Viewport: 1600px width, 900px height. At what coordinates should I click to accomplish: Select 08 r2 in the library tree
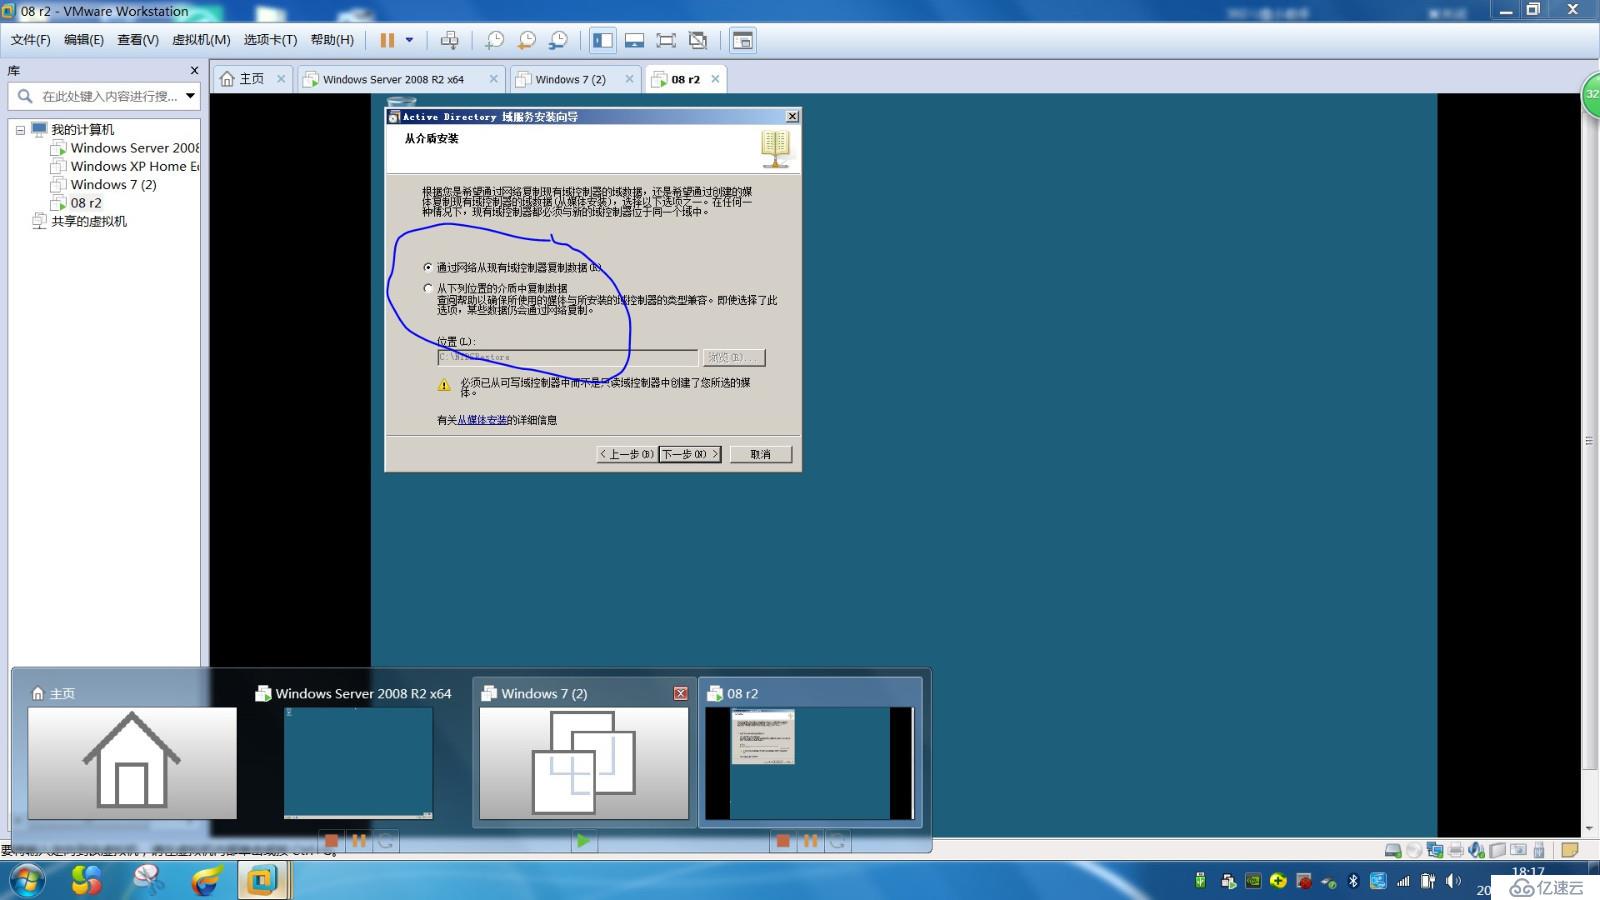[x=86, y=203]
